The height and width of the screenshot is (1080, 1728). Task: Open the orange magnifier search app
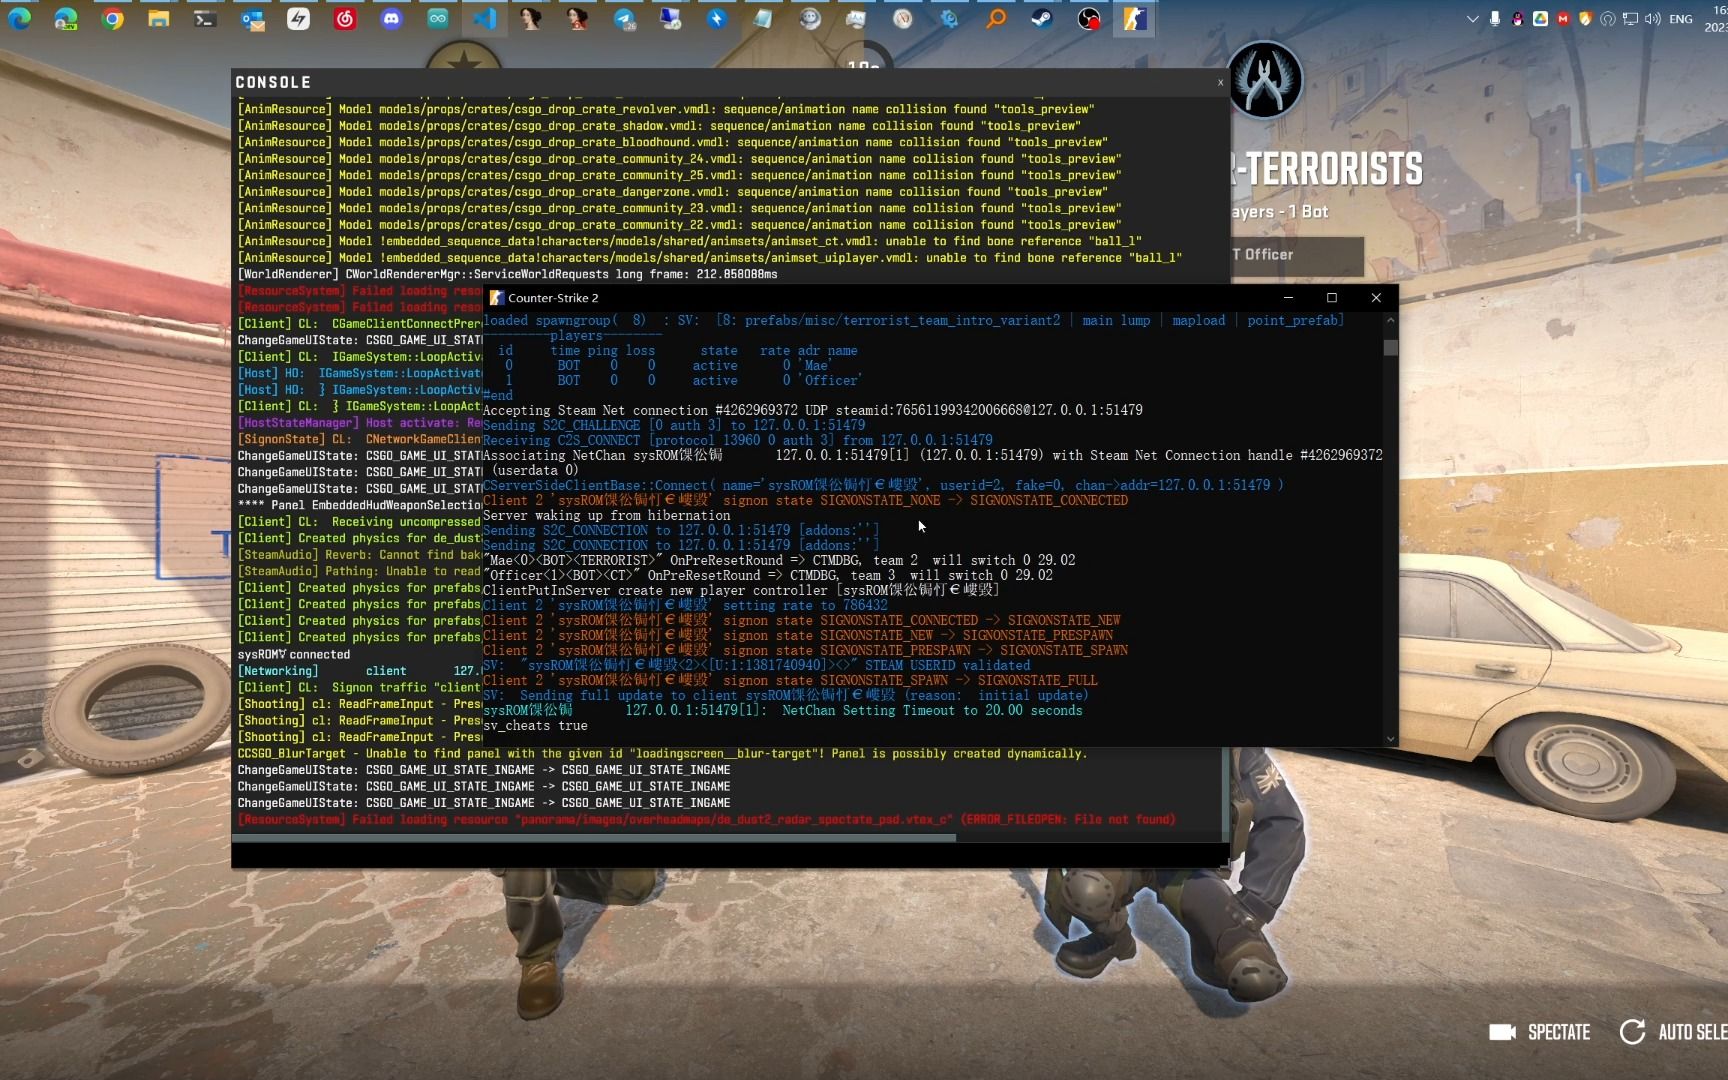[x=996, y=18]
